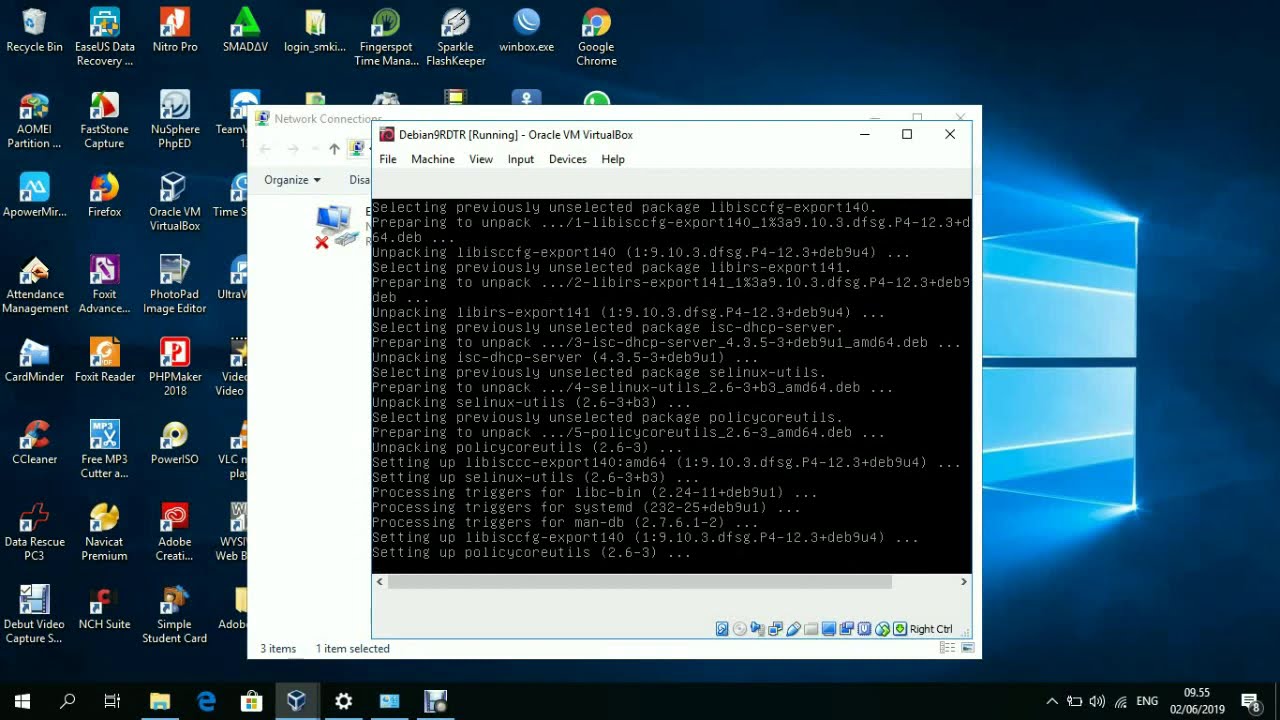This screenshot has height=720, width=1280.
Task: Open Nitro Pro desktop icon
Action: pyautogui.click(x=175, y=31)
